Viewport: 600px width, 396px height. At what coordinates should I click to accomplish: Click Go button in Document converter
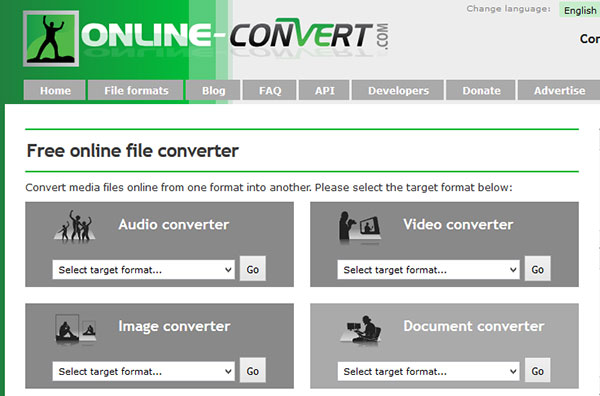[x=538, y=370]
